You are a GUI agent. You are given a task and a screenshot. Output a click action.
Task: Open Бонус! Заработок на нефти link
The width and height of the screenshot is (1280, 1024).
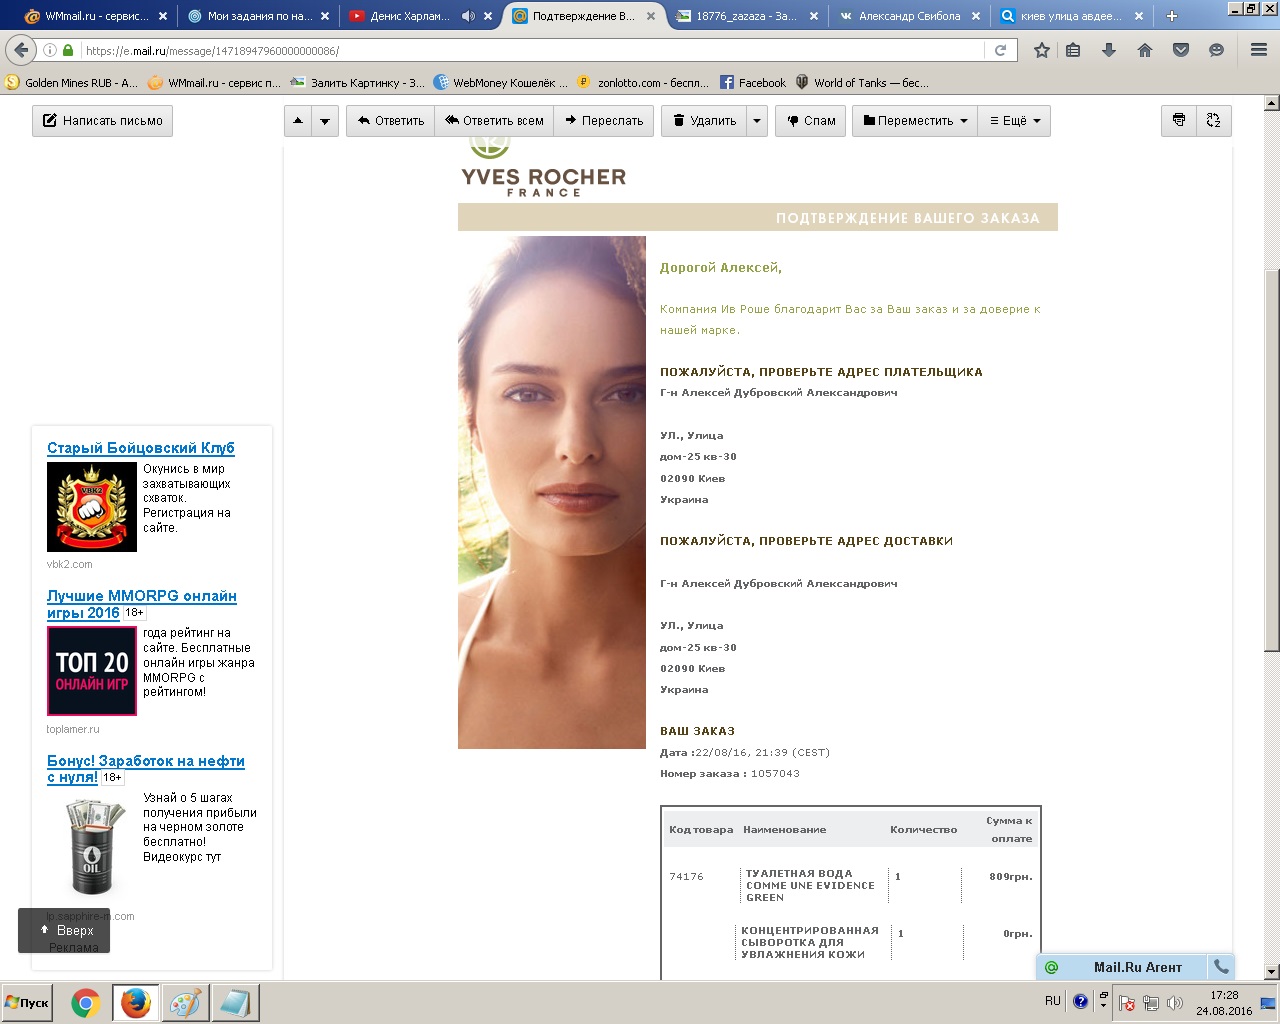click(x=145, y=769)
